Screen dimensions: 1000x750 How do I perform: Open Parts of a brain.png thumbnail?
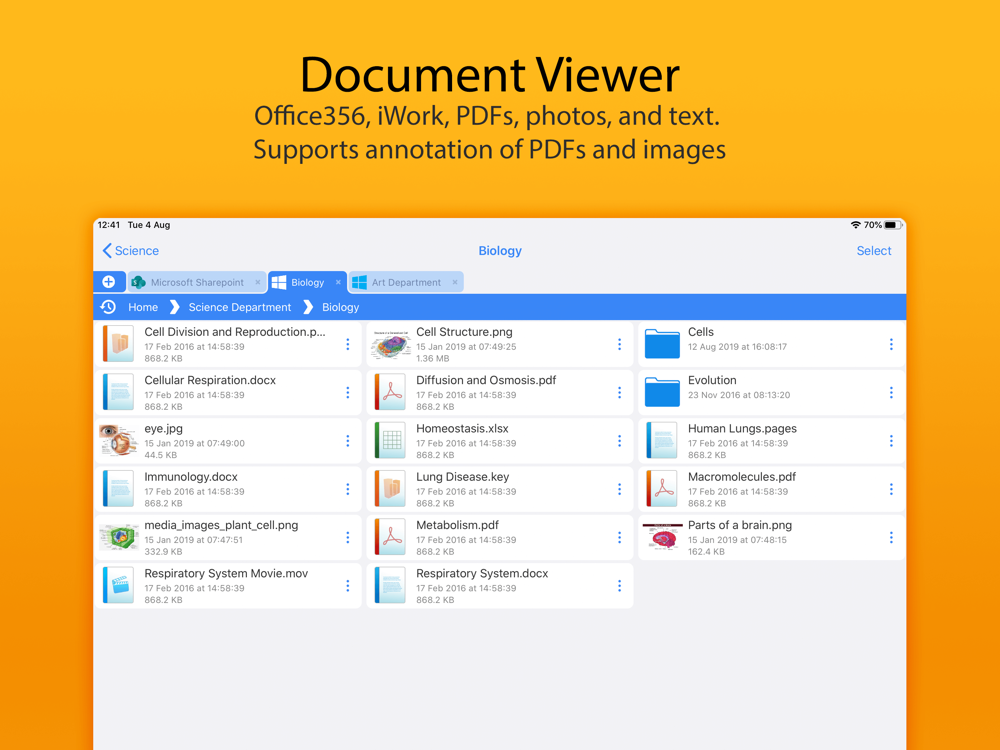click(x=662, y=538)
